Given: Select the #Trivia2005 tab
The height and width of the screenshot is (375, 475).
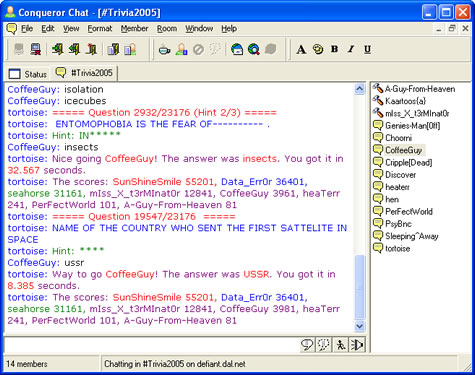Looking at the screenshot, I should coord(84,73).
